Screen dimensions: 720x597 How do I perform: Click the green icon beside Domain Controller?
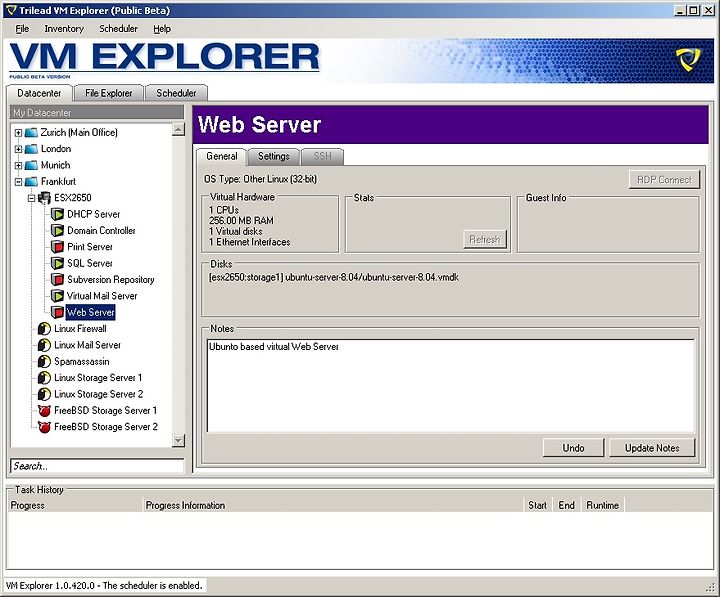[57, 231]
